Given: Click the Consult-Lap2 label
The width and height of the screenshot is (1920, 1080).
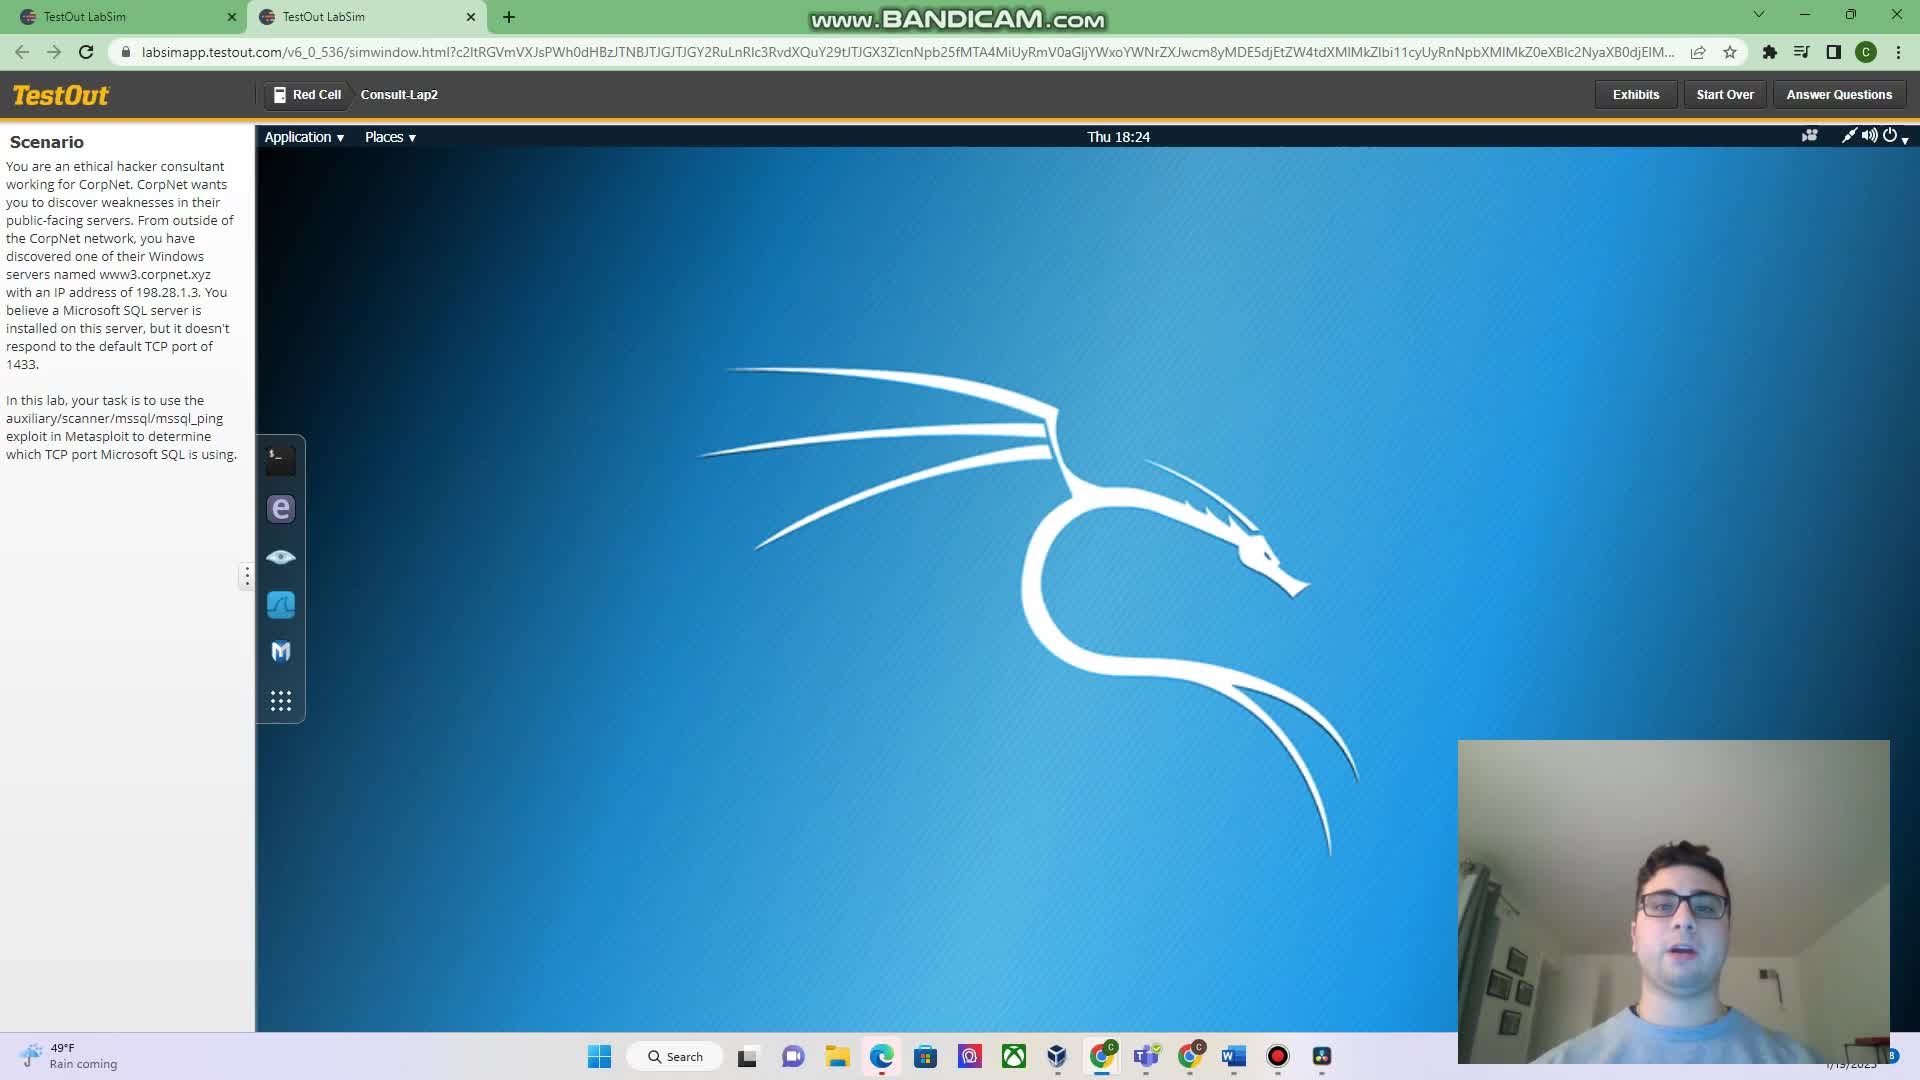Looking at the screenshot, I should pyautogui.click(x=399, y=94).
